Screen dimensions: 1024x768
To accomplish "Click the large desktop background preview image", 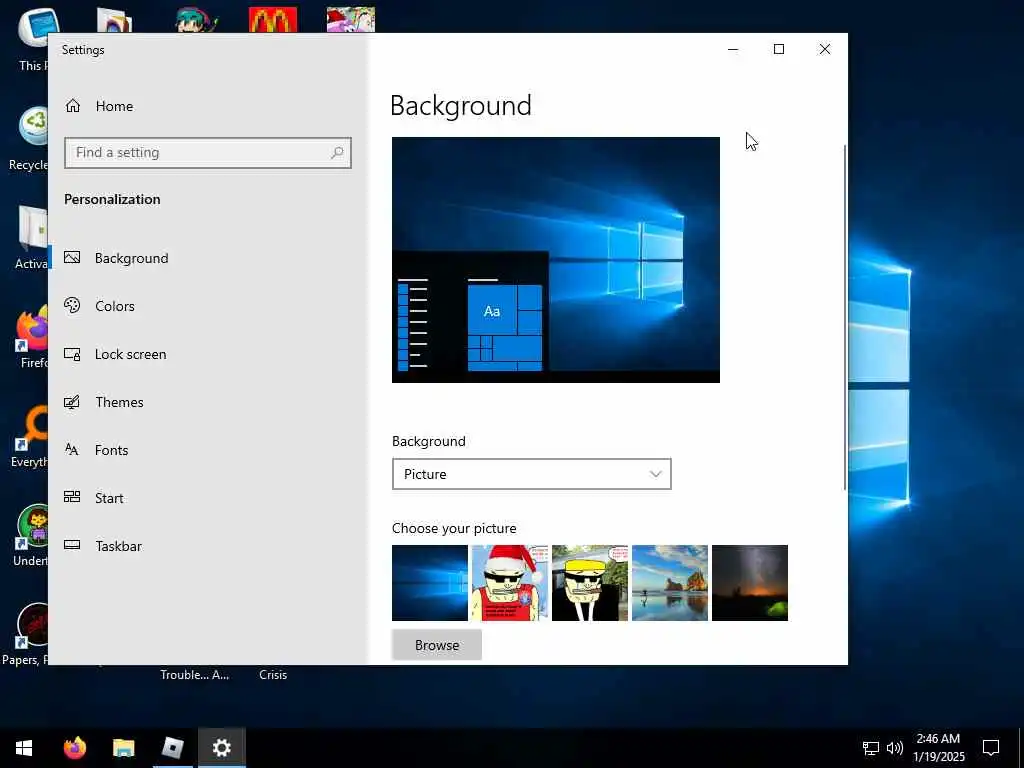I will point(556,260).
